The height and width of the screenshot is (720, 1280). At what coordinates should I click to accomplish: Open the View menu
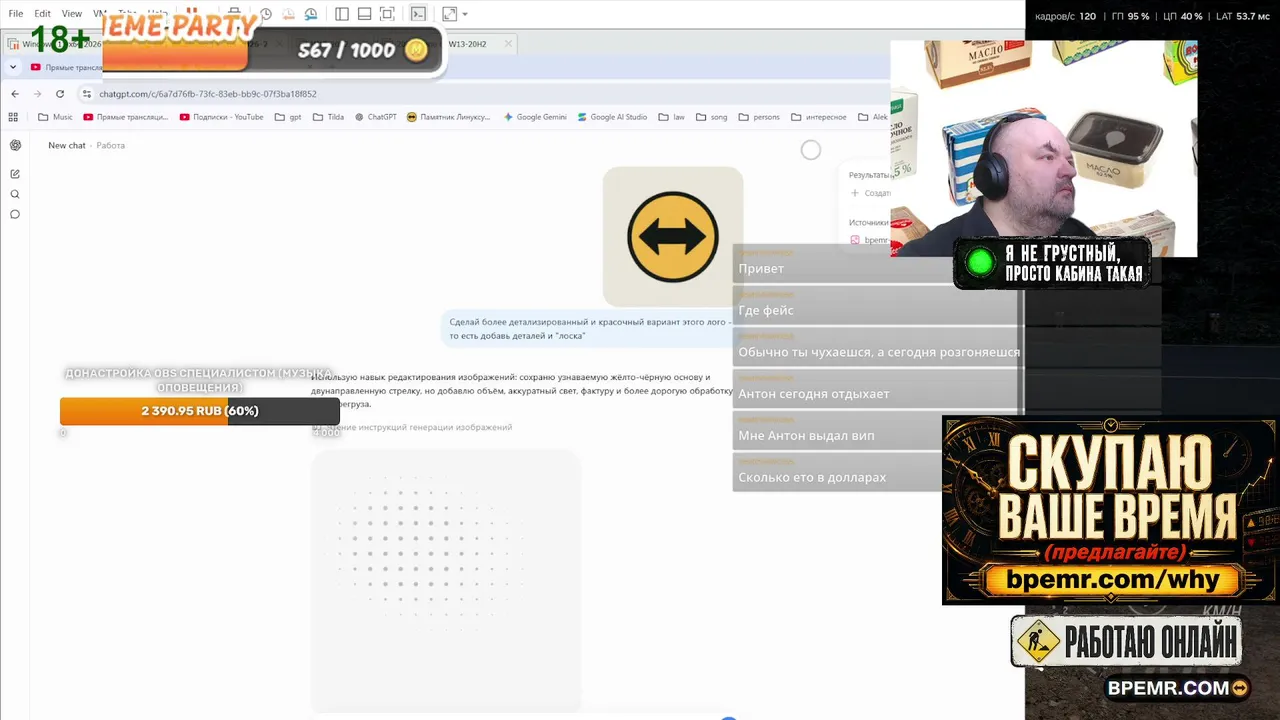tap(72, 14)
